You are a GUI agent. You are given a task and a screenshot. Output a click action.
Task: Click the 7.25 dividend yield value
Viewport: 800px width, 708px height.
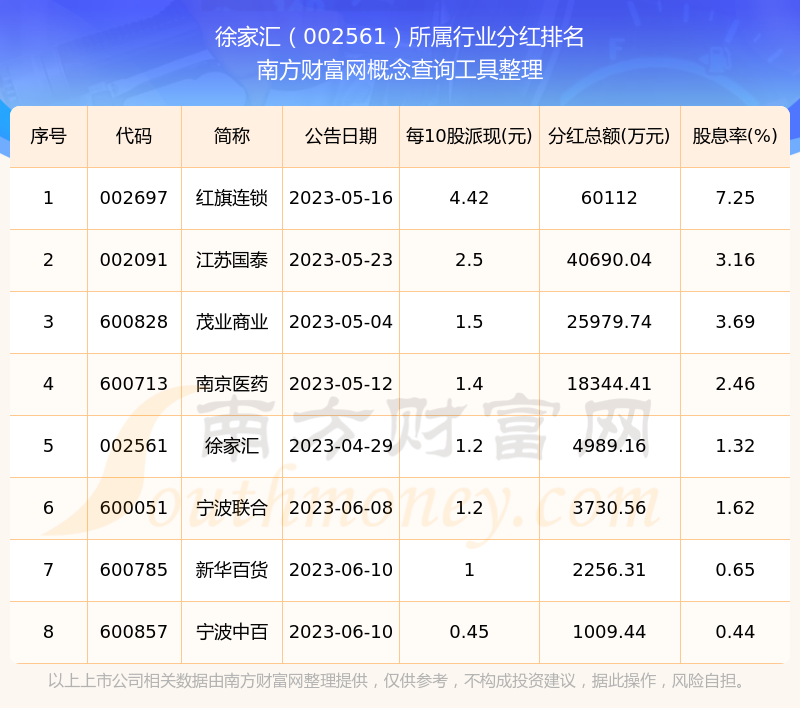(x=735, y=198)
